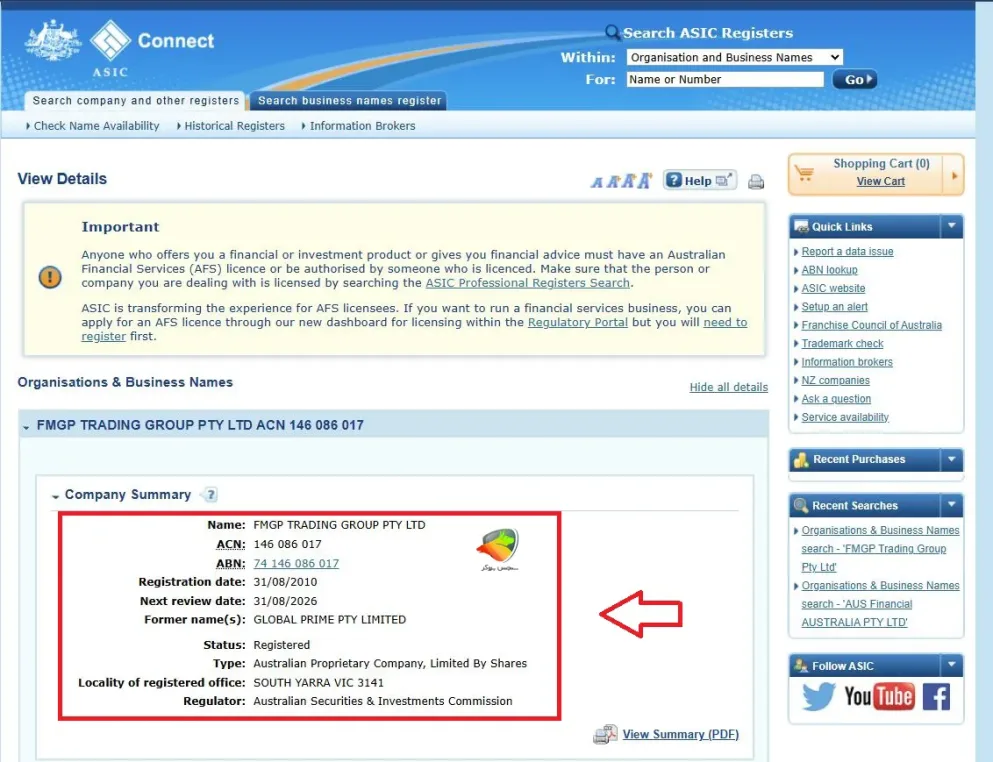
Task: Click the Recent Searches header icon
Action: click(801, 505)
